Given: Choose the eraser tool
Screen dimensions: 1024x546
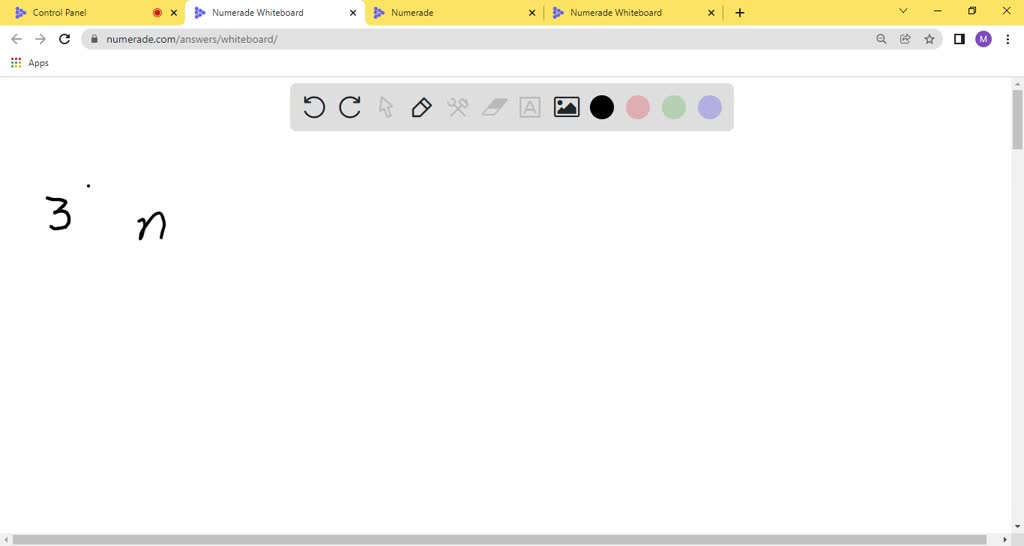Looking at the screenshot, I should (x=494, y=107).
